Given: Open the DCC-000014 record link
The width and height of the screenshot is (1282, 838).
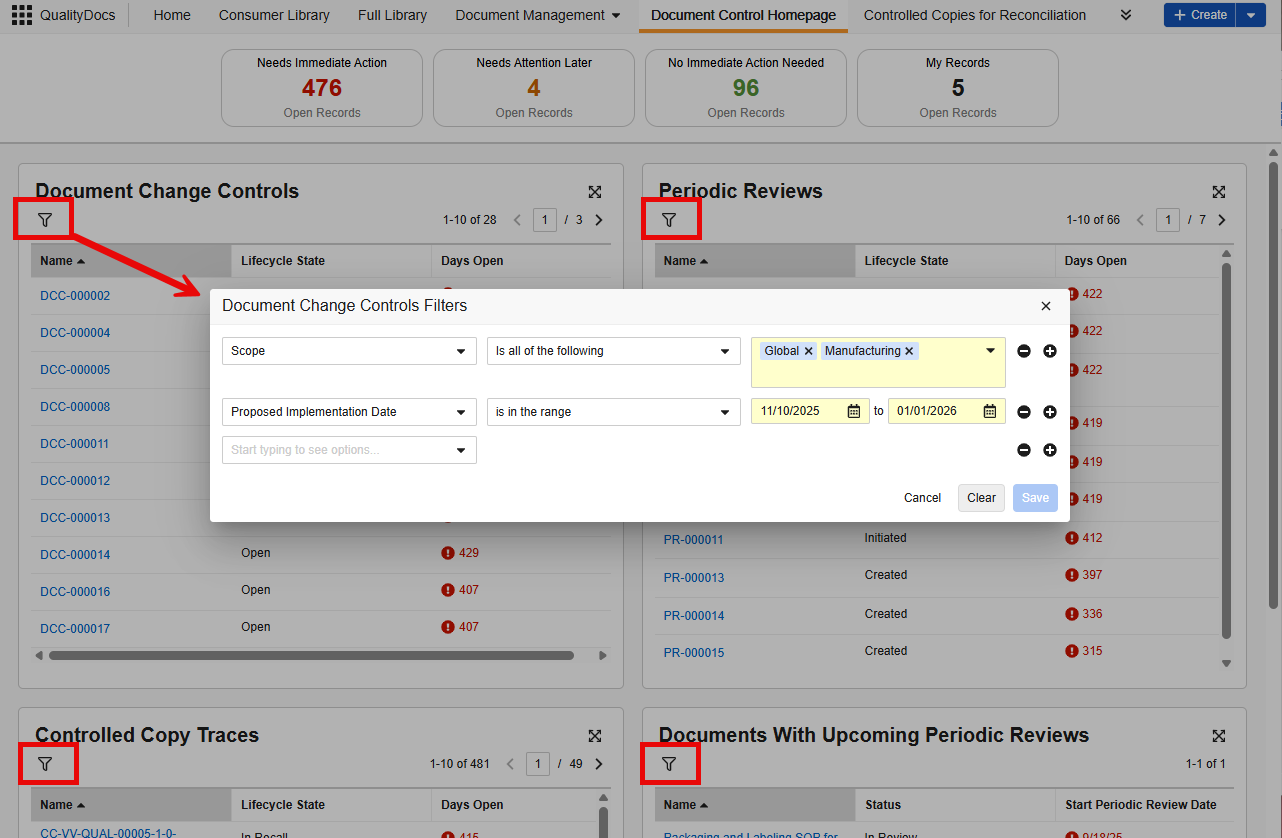Looking at the screenshot, I should pyautogui.click(x=75, y=554).
